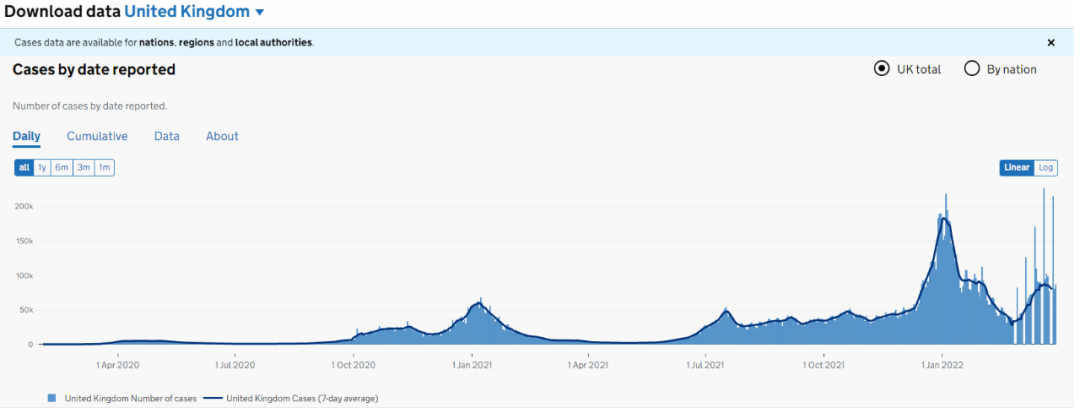Show all time range
Viewport: 1080px width, 408px height.
tap(24, 168)
